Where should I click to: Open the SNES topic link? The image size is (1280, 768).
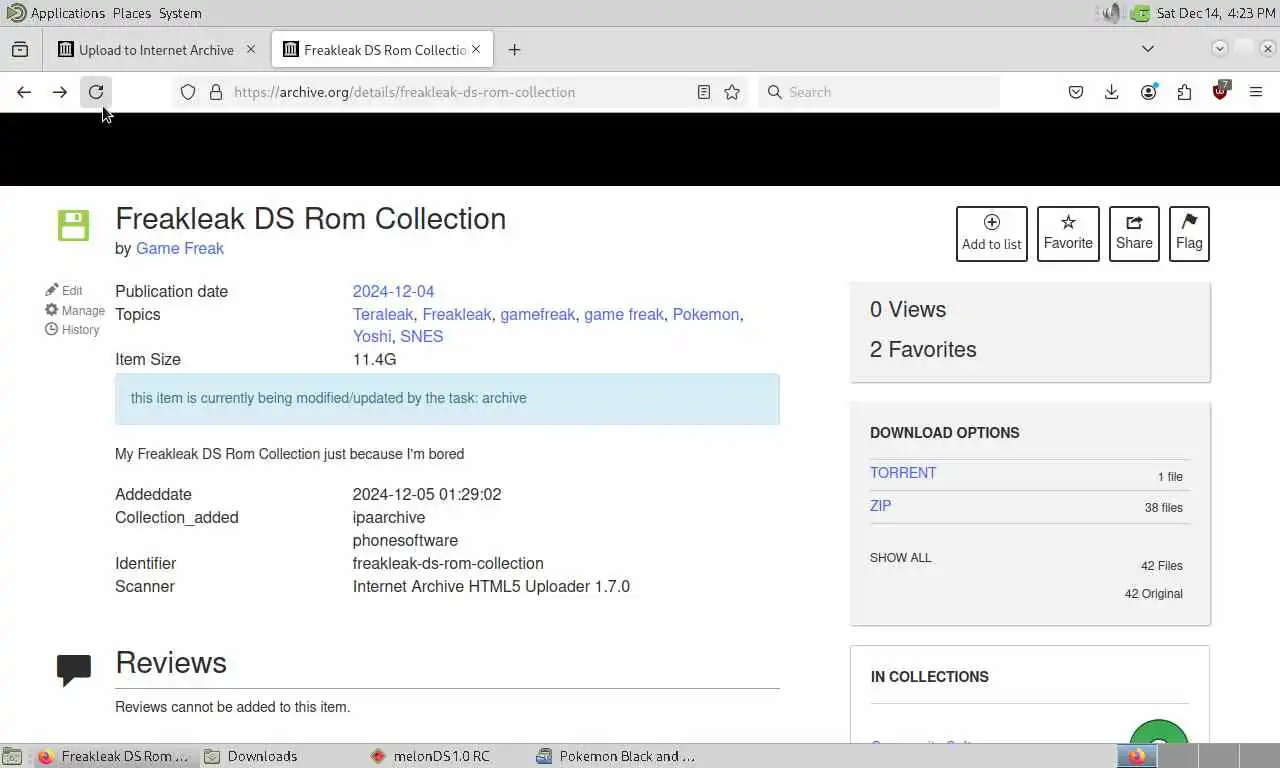coord(422,336)
